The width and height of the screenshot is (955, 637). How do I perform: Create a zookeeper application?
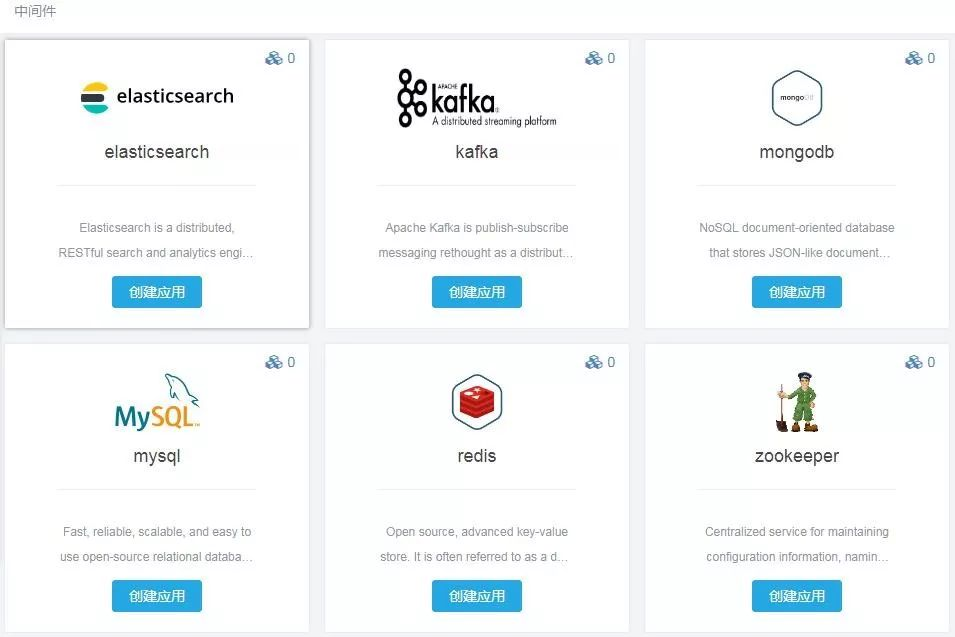[x=797, y=596]
